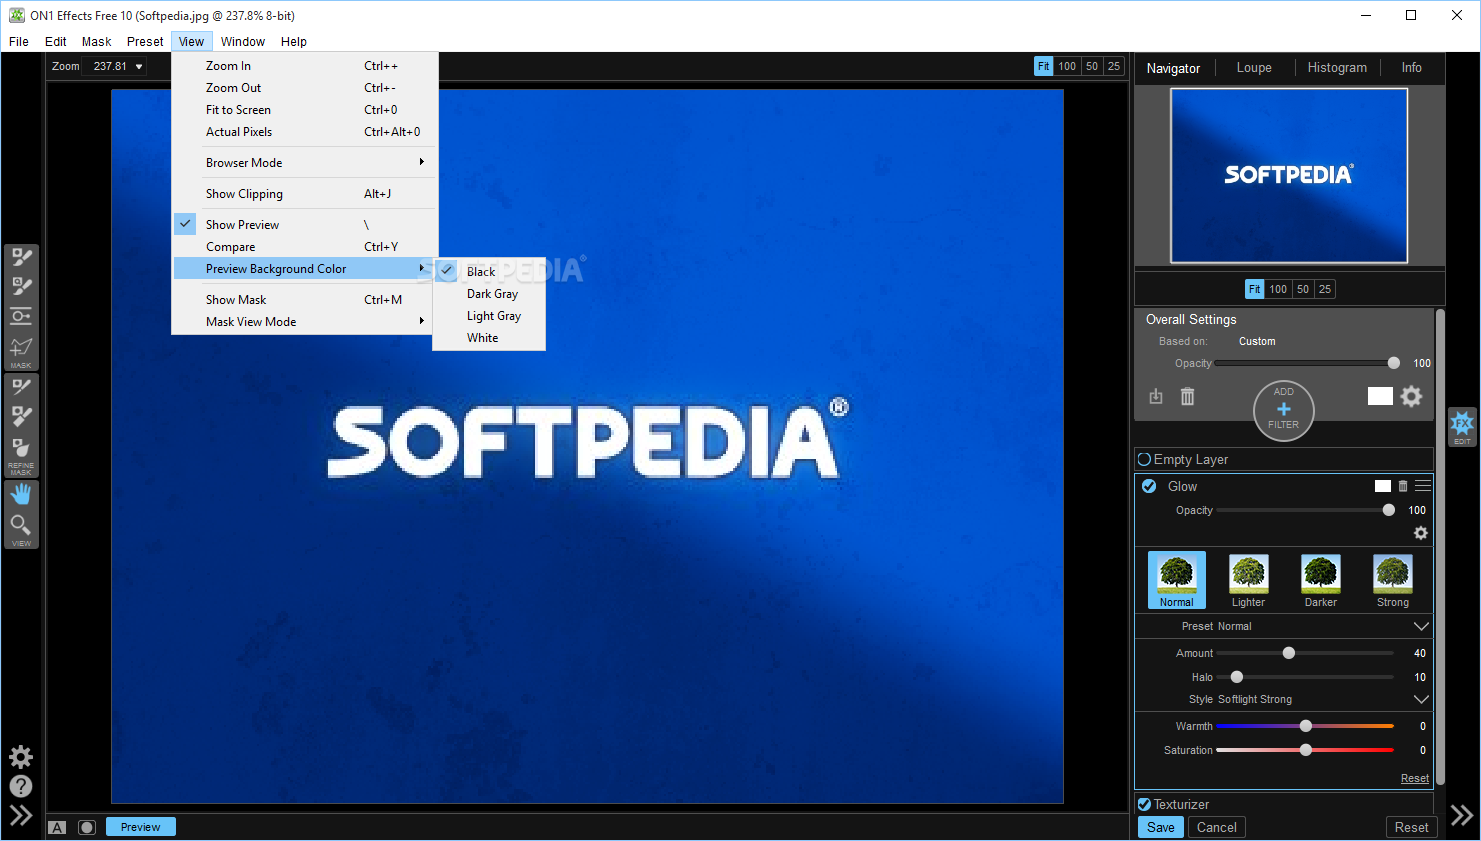Open Preview Background Color submenu

click(x=305, y=269)
